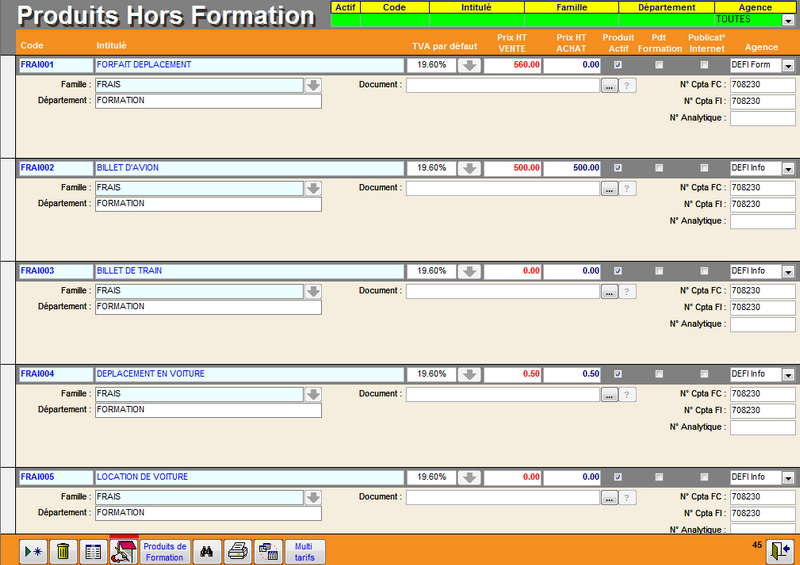Click the Département column filter header
Image resolution: width=800 pixels, height=565 pixels.
click(666, 7)
